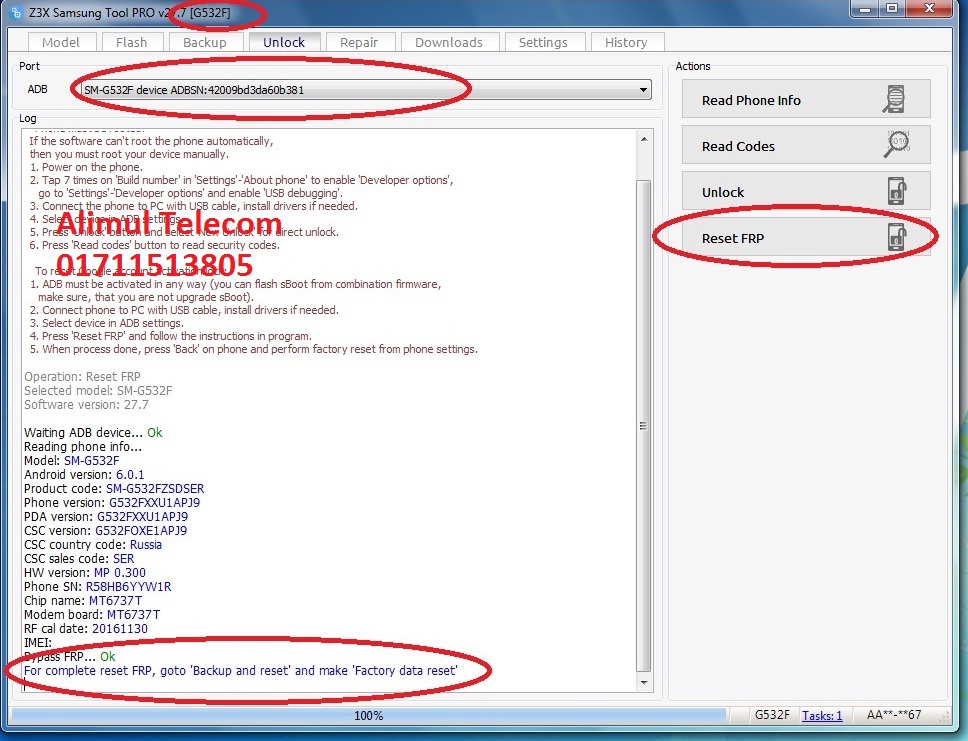Click 'Operation: Reset FRP' log line
Viewport: 968px width, 741px height.
coord(82,377)
